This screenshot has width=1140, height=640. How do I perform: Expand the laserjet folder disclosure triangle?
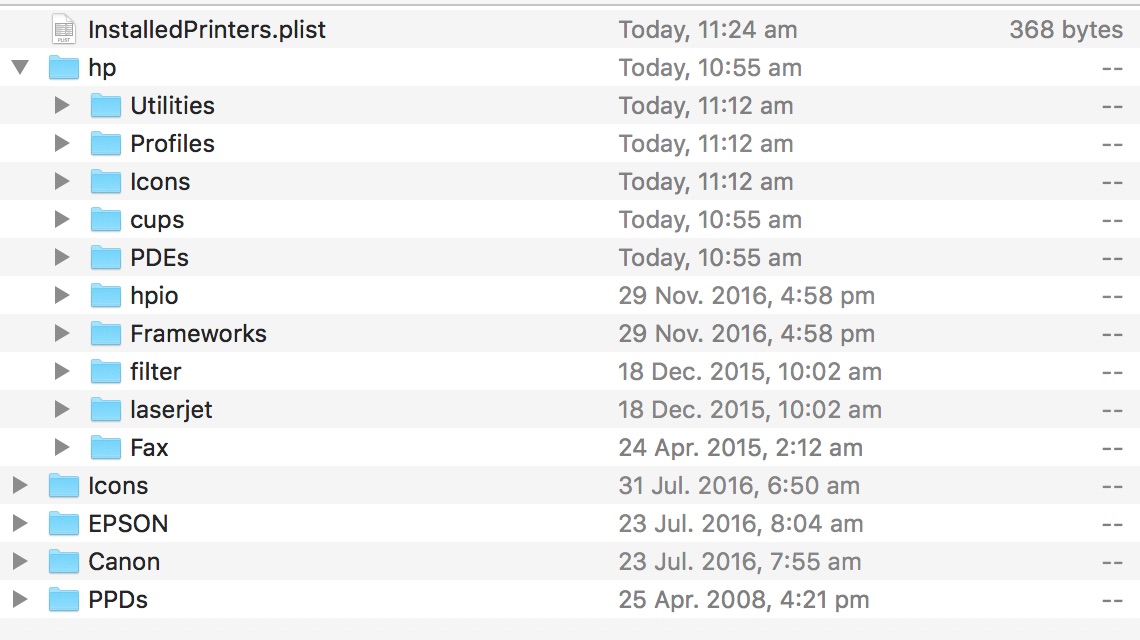pyautogui.click(x=63, y=409)
